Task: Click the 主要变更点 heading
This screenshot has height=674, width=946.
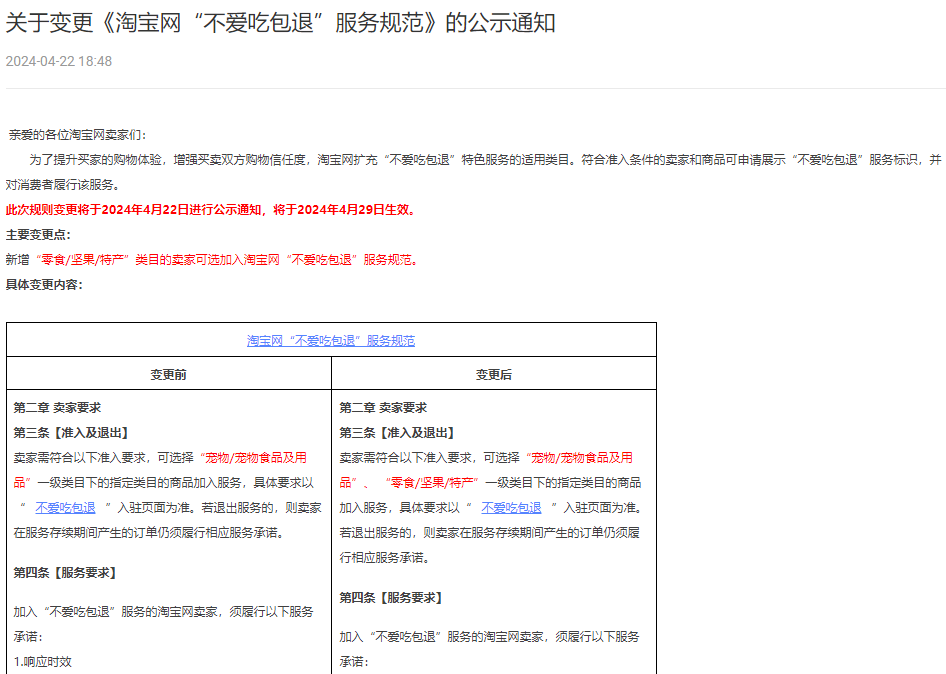Action: (x=38, y=235)
